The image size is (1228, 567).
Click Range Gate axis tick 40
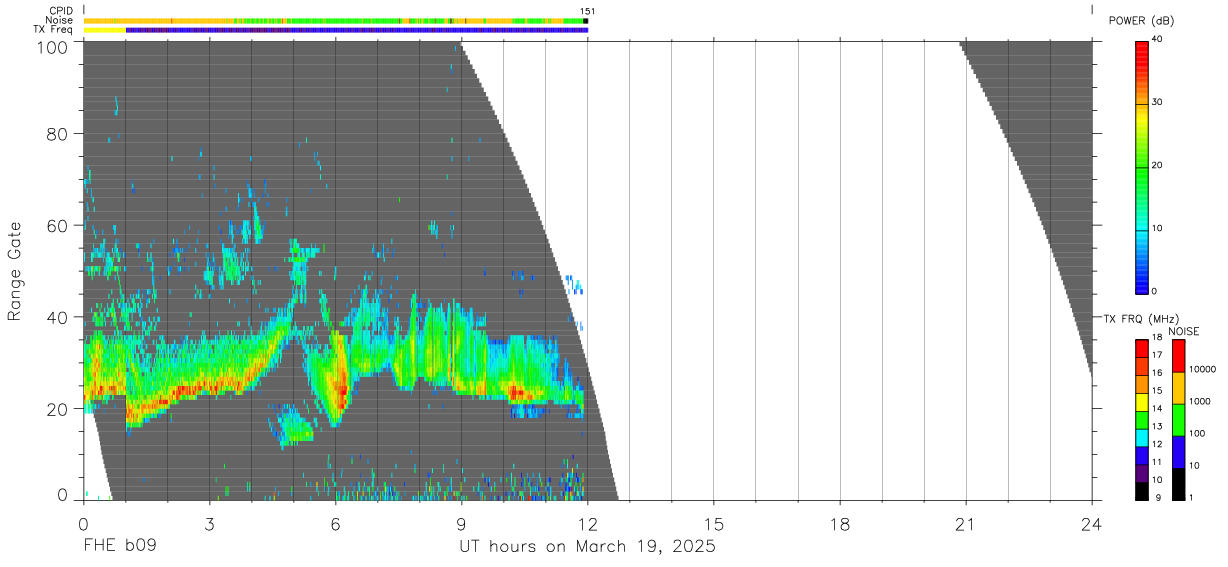pyautogui.click(x=57, y=317)
